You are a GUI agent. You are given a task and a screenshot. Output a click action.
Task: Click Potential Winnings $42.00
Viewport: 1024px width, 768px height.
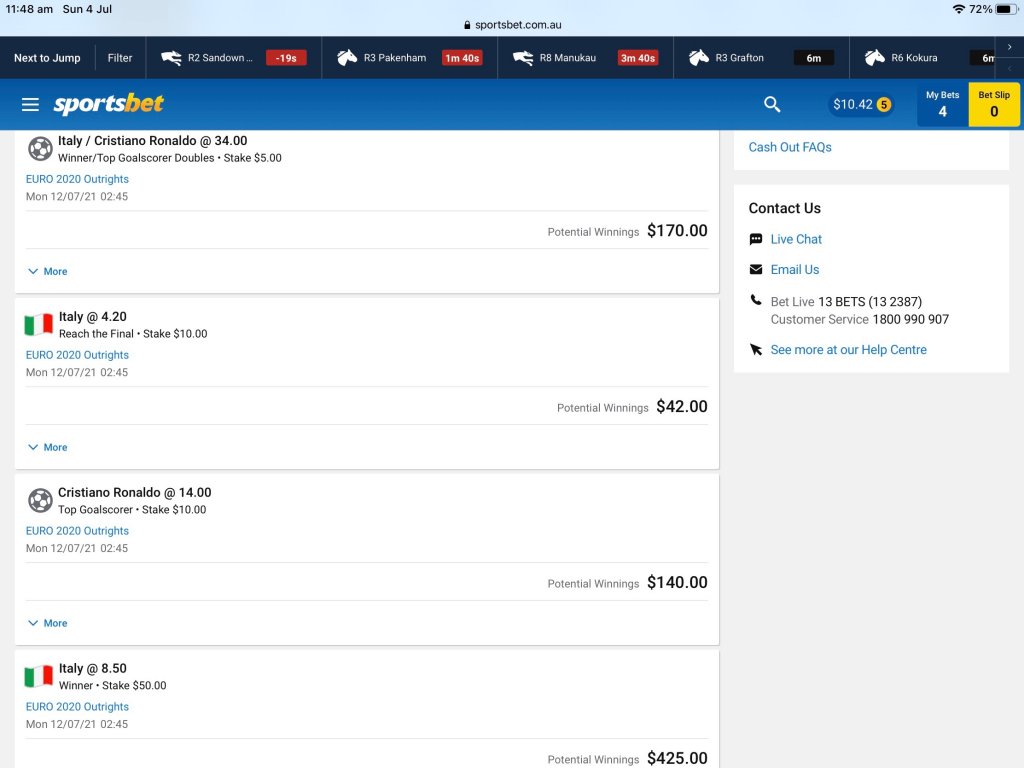tap(632, 407)
